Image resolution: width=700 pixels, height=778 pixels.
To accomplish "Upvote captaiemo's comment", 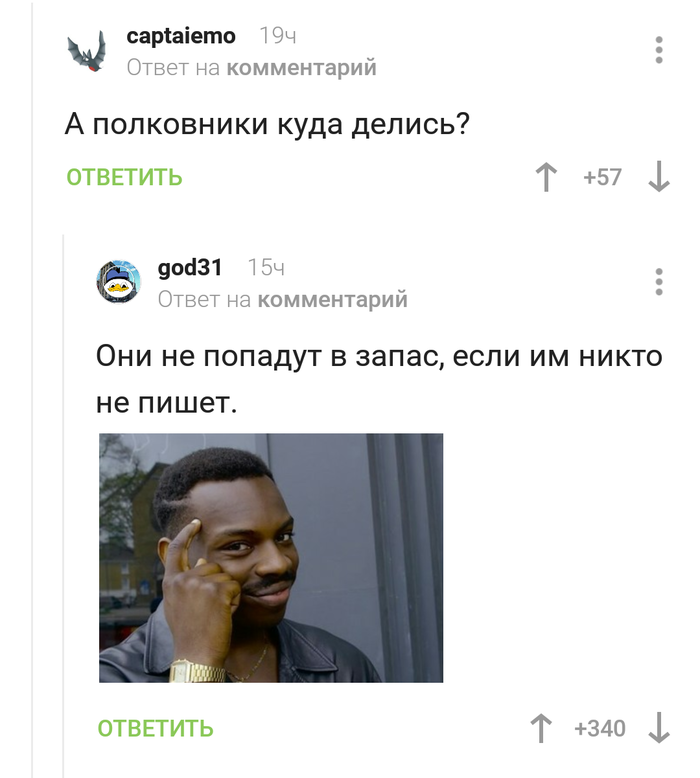I will [x=546, y=177].
